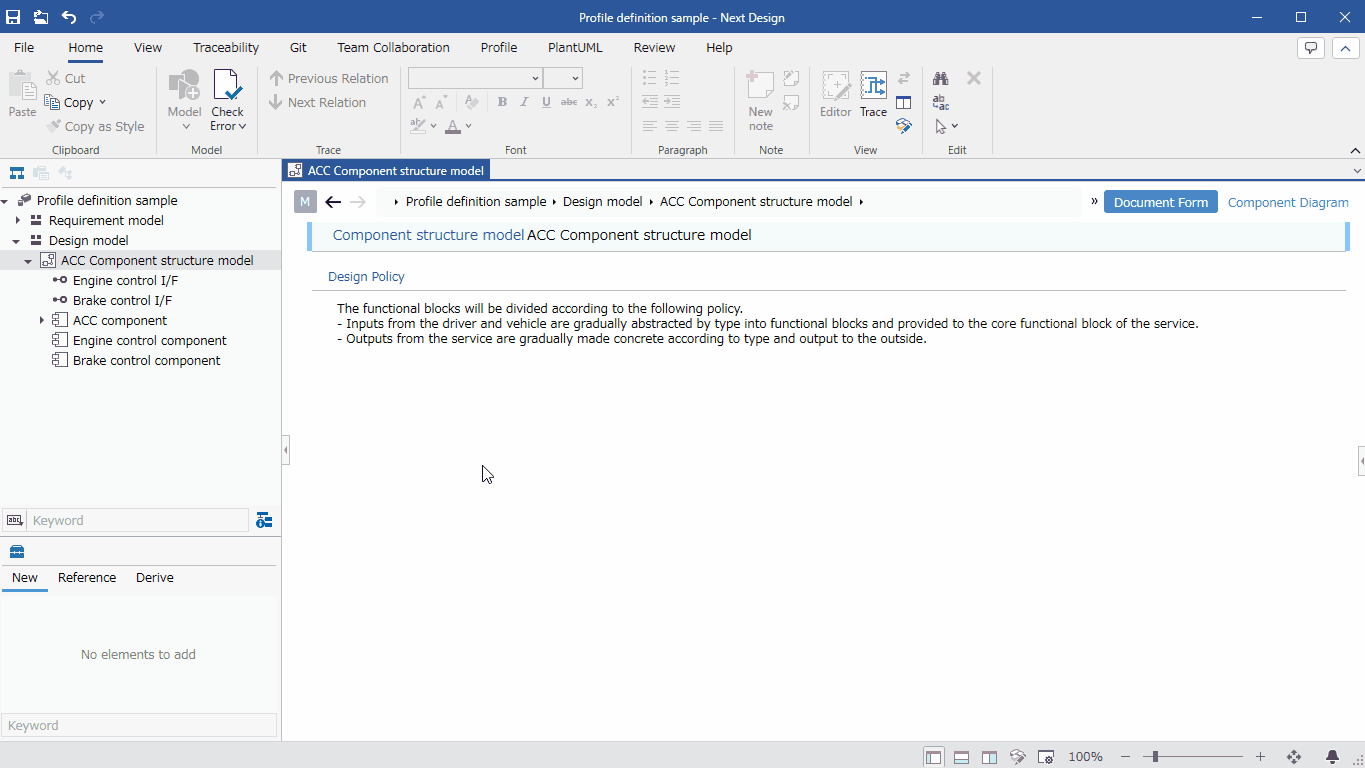Click the Editor view icon

tap(836, 86)
